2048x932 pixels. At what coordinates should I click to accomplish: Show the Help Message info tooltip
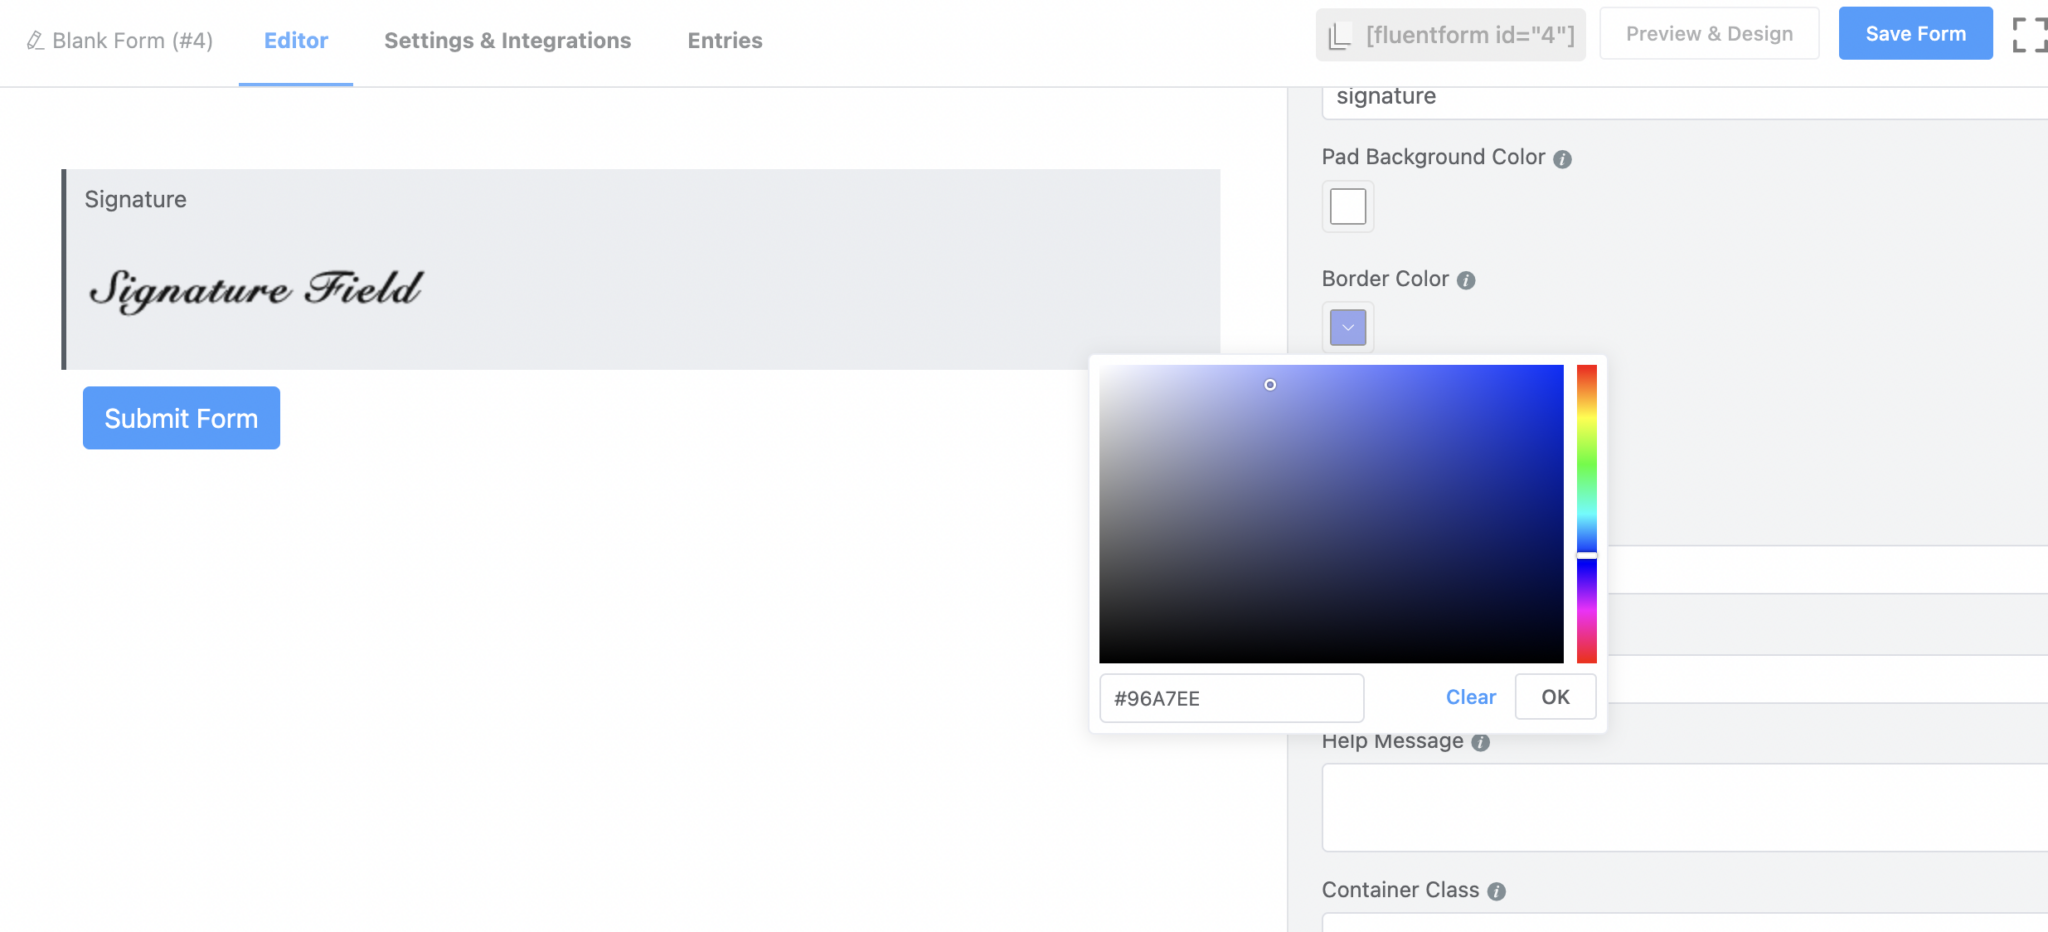[1479, 742]
